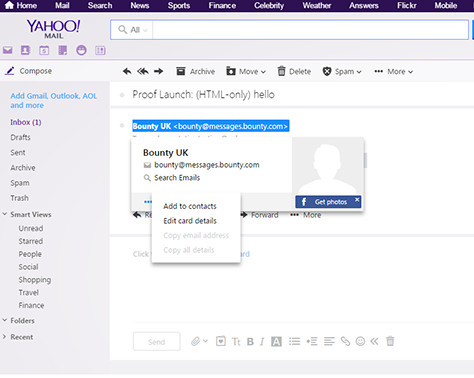Open Finance in the top Yahoo navigation
474x378 pixels.
tap(222, 6)
